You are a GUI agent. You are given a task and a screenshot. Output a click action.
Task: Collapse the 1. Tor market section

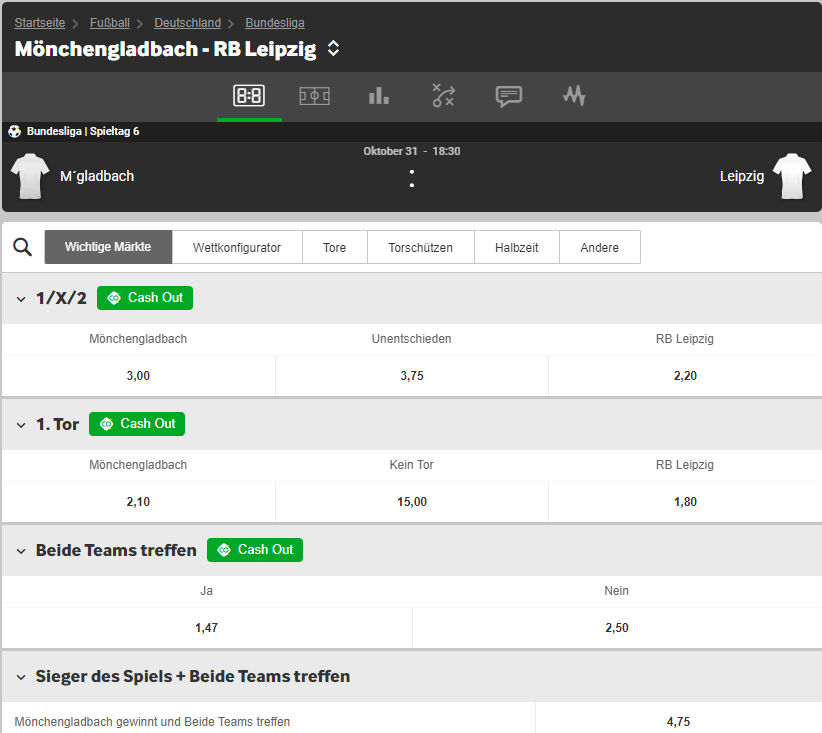(21, 425)
